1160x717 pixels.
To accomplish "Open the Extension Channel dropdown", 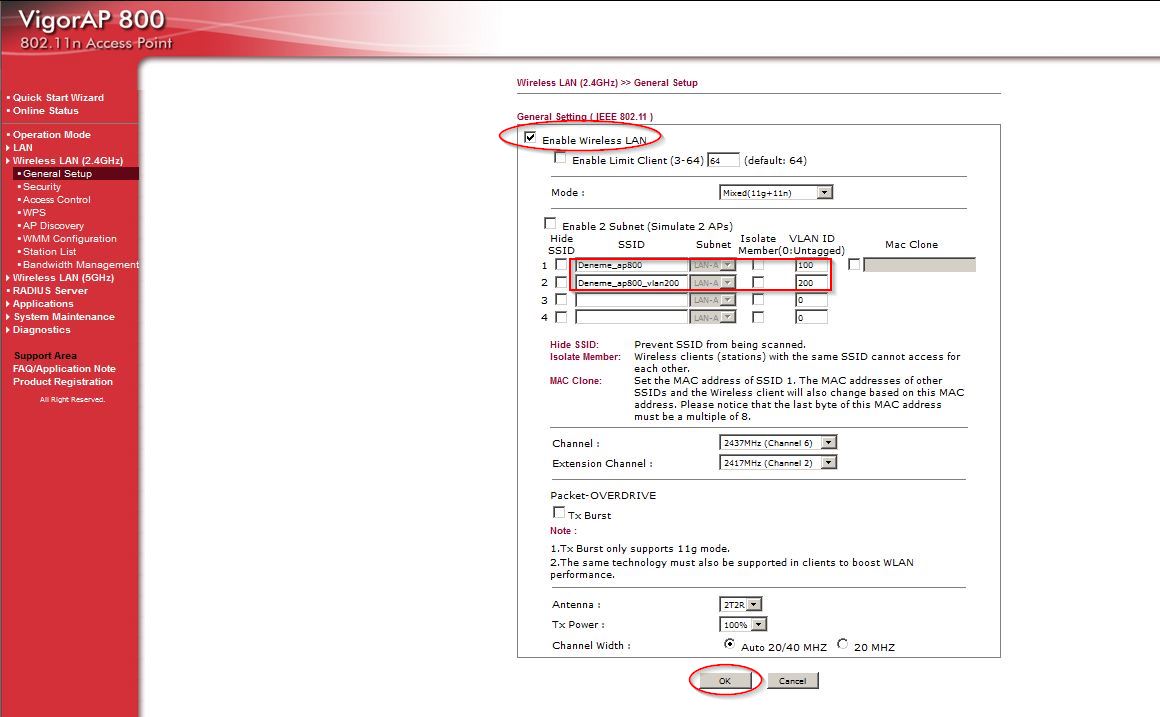I will [x=778, y=463].
